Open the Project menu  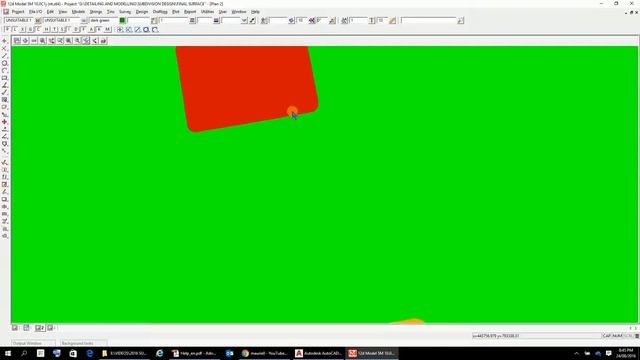tap(18, 12)
